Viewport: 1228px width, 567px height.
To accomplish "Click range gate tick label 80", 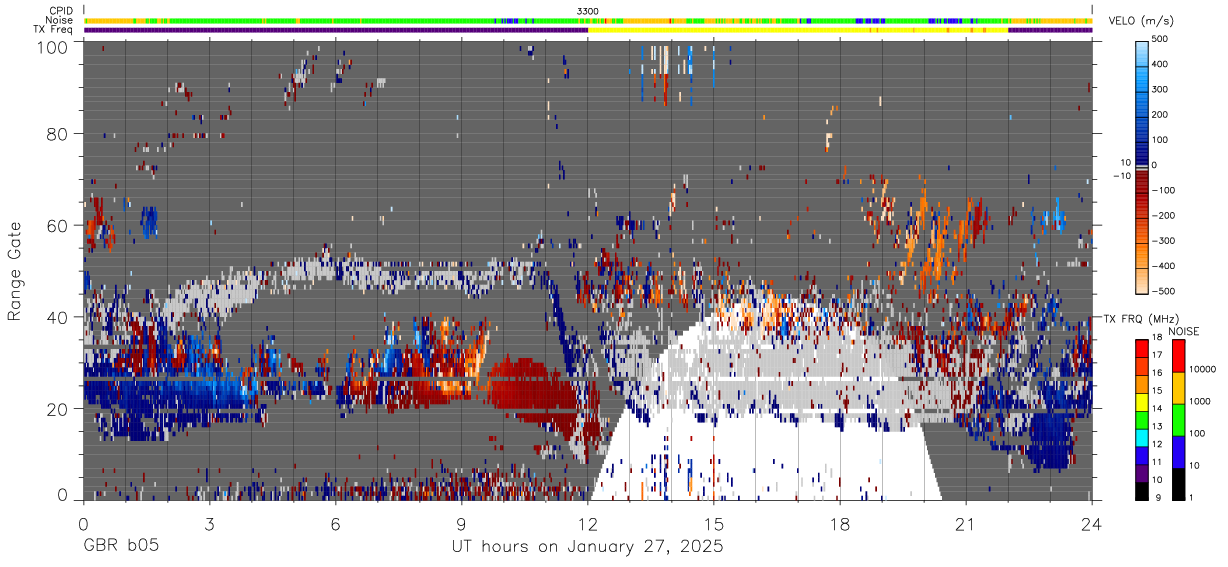I will pyautogui.click(x=57, y=134).
